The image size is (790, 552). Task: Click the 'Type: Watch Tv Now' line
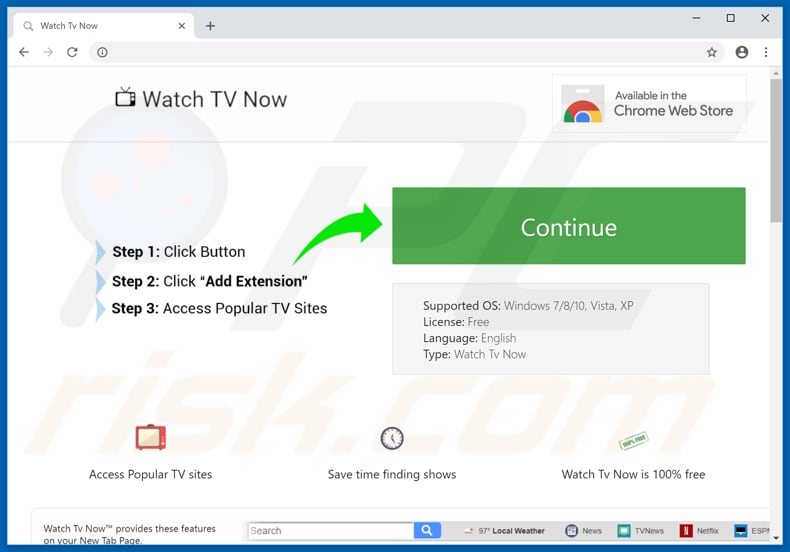click(474, 354)
